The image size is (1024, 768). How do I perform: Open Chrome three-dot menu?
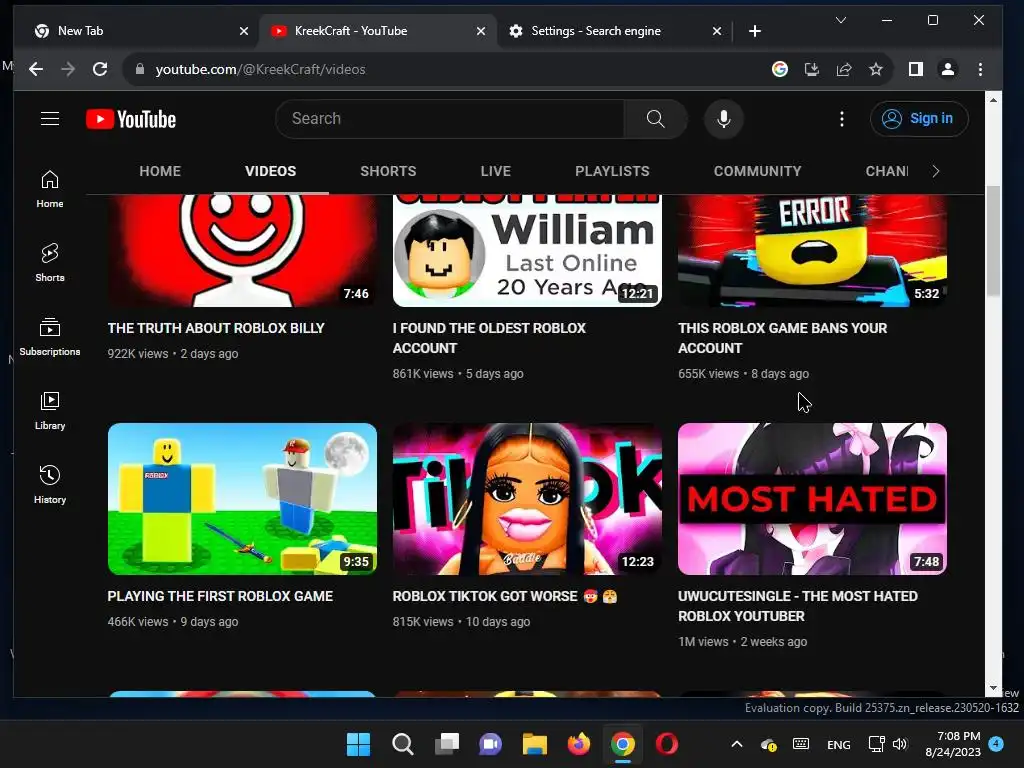pos(980,69)
